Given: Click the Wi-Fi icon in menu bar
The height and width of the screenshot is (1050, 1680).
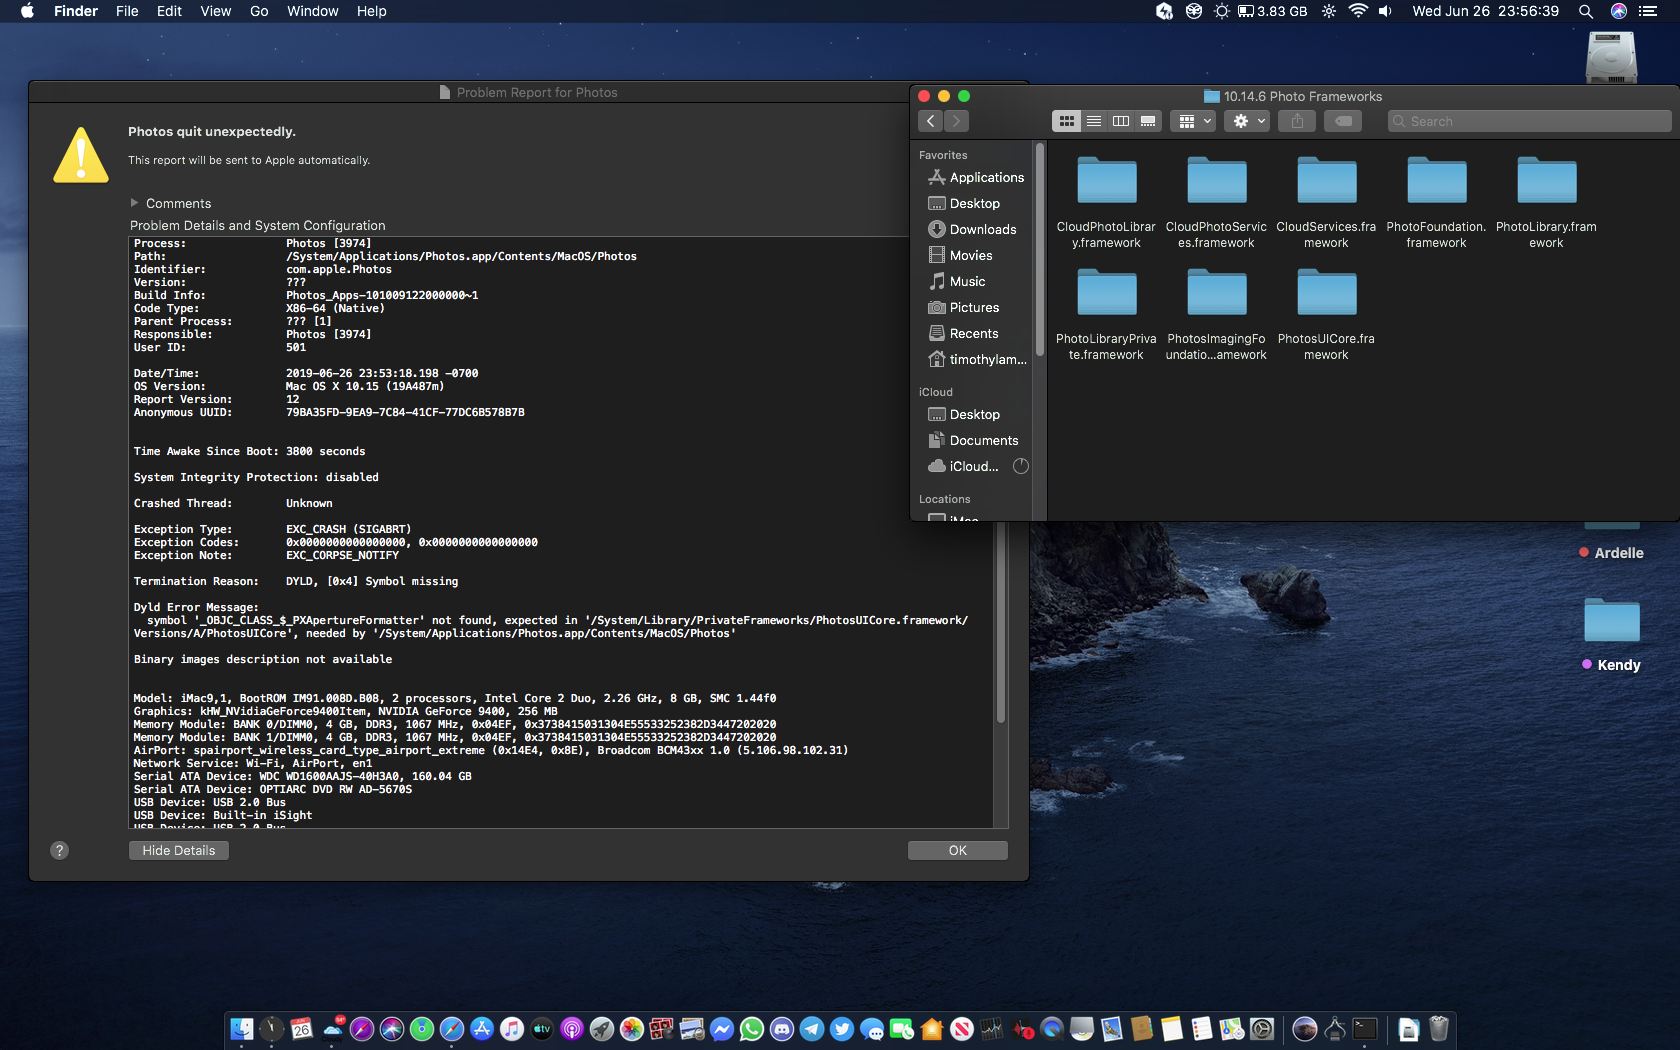Looking at the screenshot, I should 1357,11.
